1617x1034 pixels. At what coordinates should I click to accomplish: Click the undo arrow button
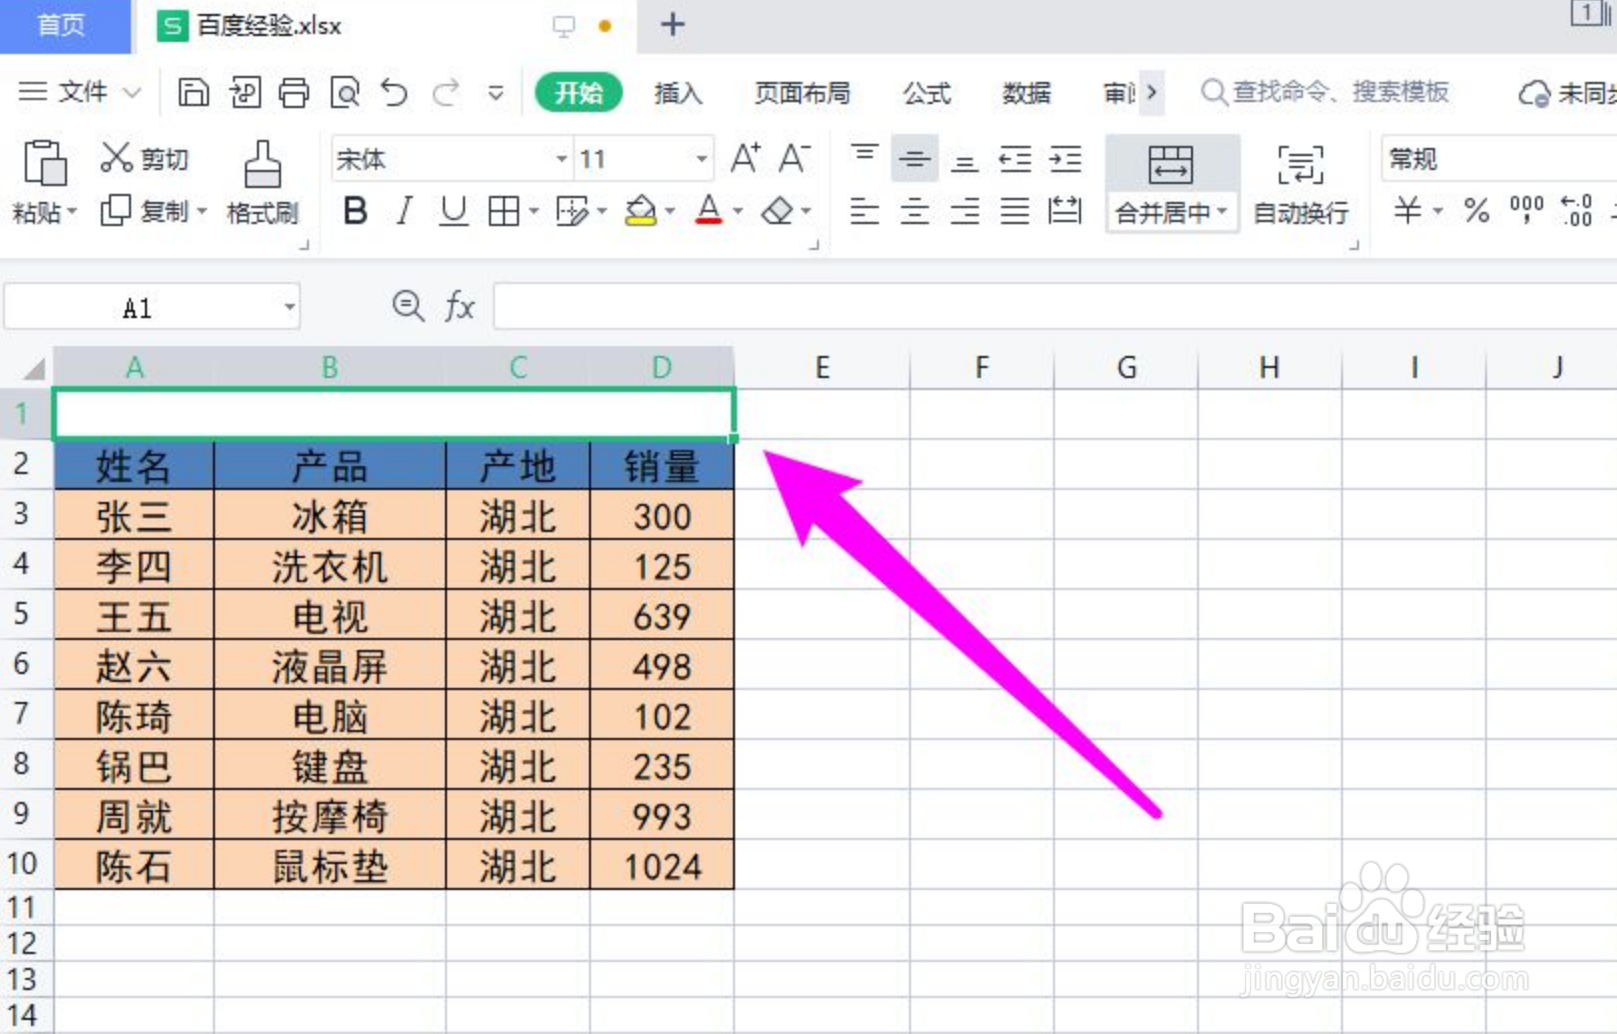pyautogui.click(x=394, y=92)
